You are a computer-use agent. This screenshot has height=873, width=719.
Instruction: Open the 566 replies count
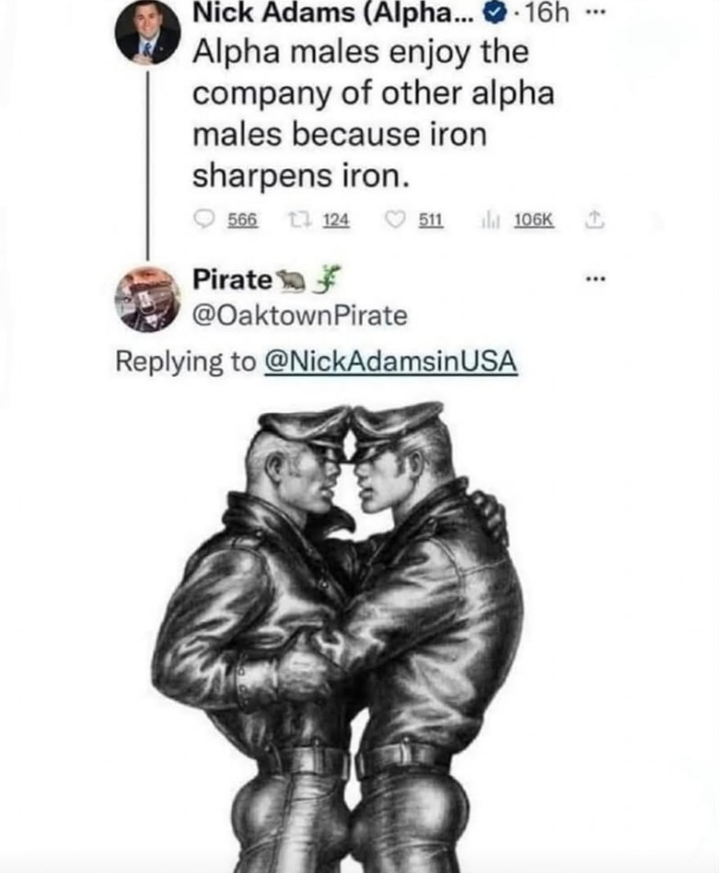243,220
